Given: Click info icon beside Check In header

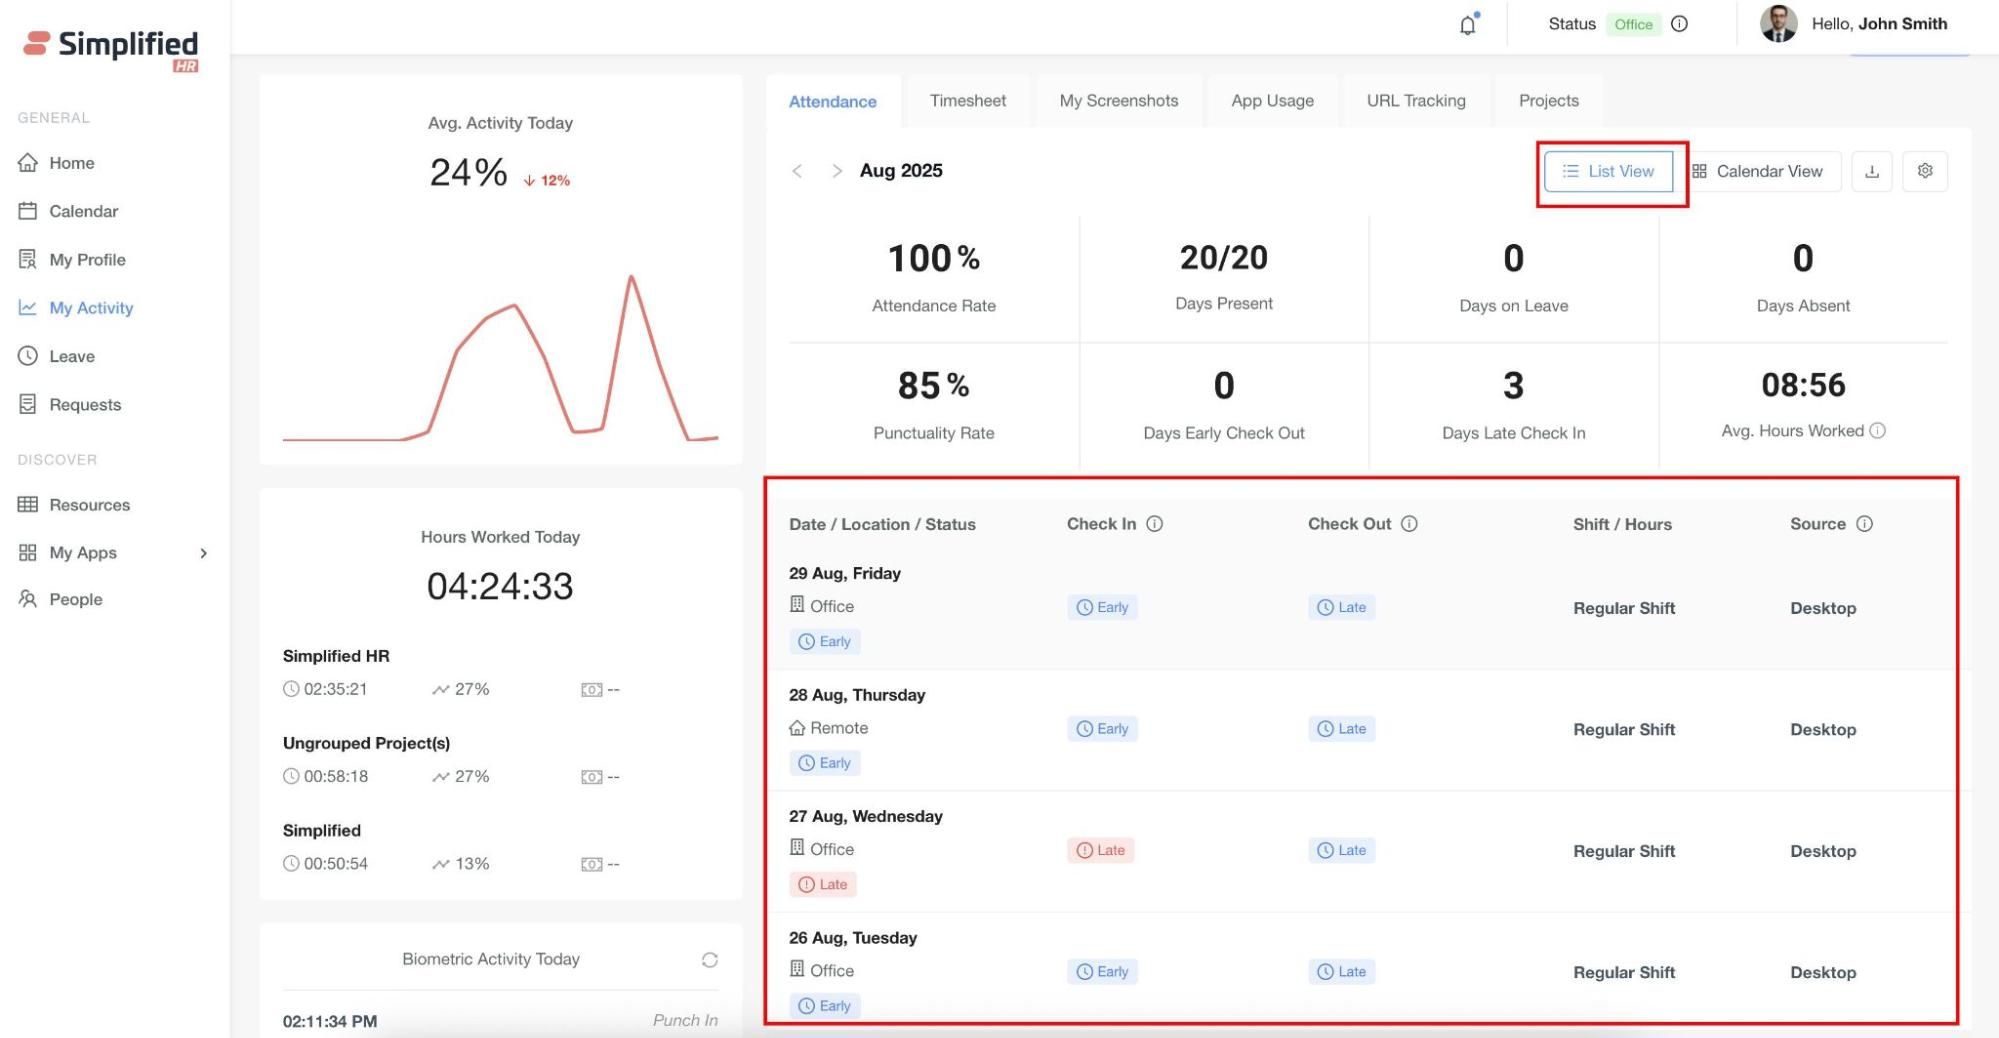Looking at the screenshot, I should [1154, 524].
